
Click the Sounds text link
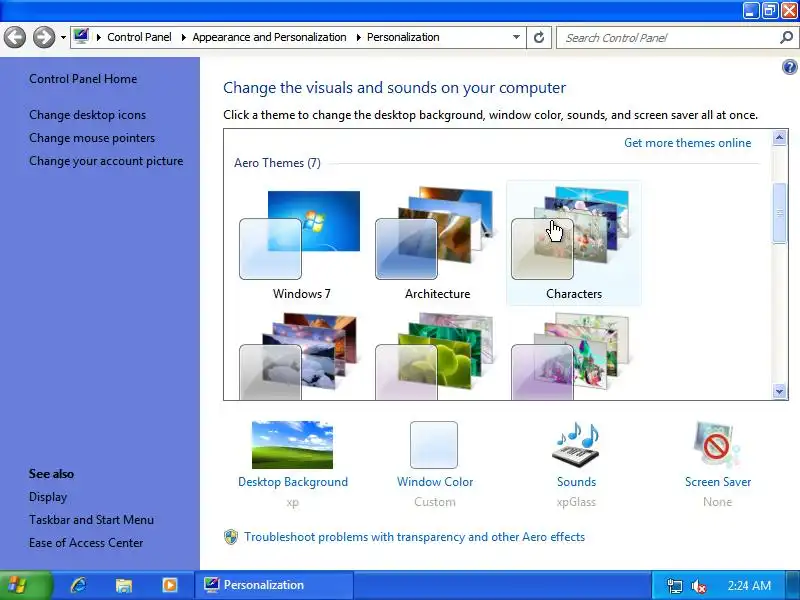(x=577, y=482)
